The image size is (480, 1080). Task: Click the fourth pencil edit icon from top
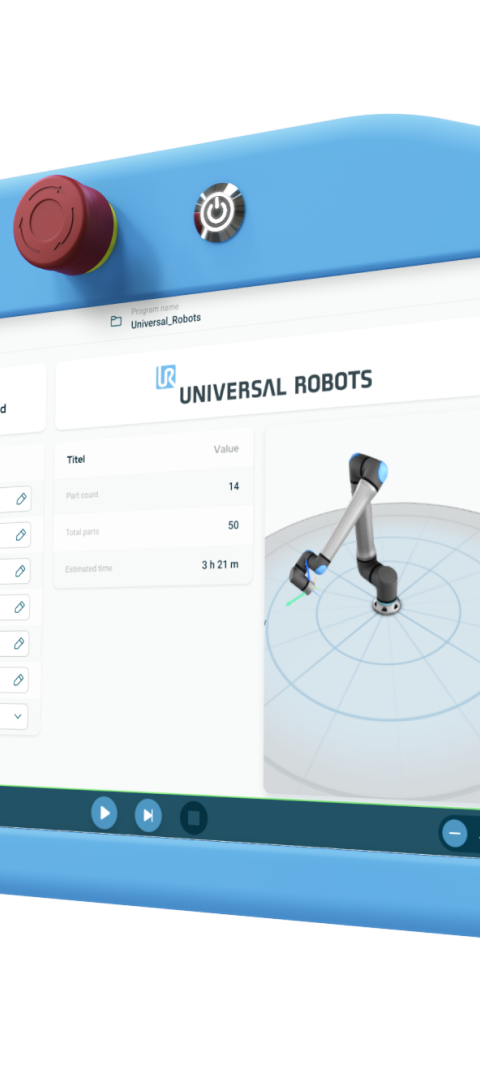[20, 607]
